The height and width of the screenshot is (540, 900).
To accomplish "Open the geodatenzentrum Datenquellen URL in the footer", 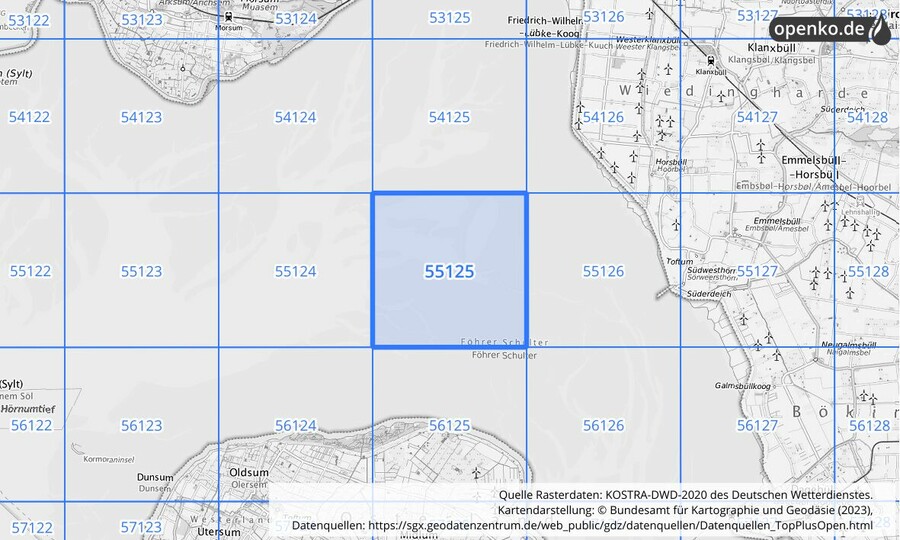I will coord(620,525).
